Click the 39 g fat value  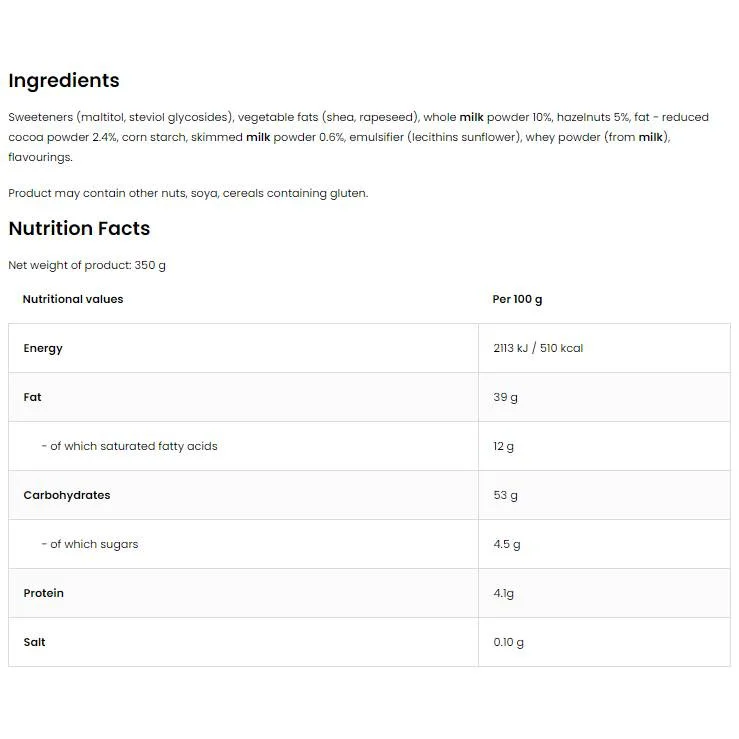click(x=505, y=397)
